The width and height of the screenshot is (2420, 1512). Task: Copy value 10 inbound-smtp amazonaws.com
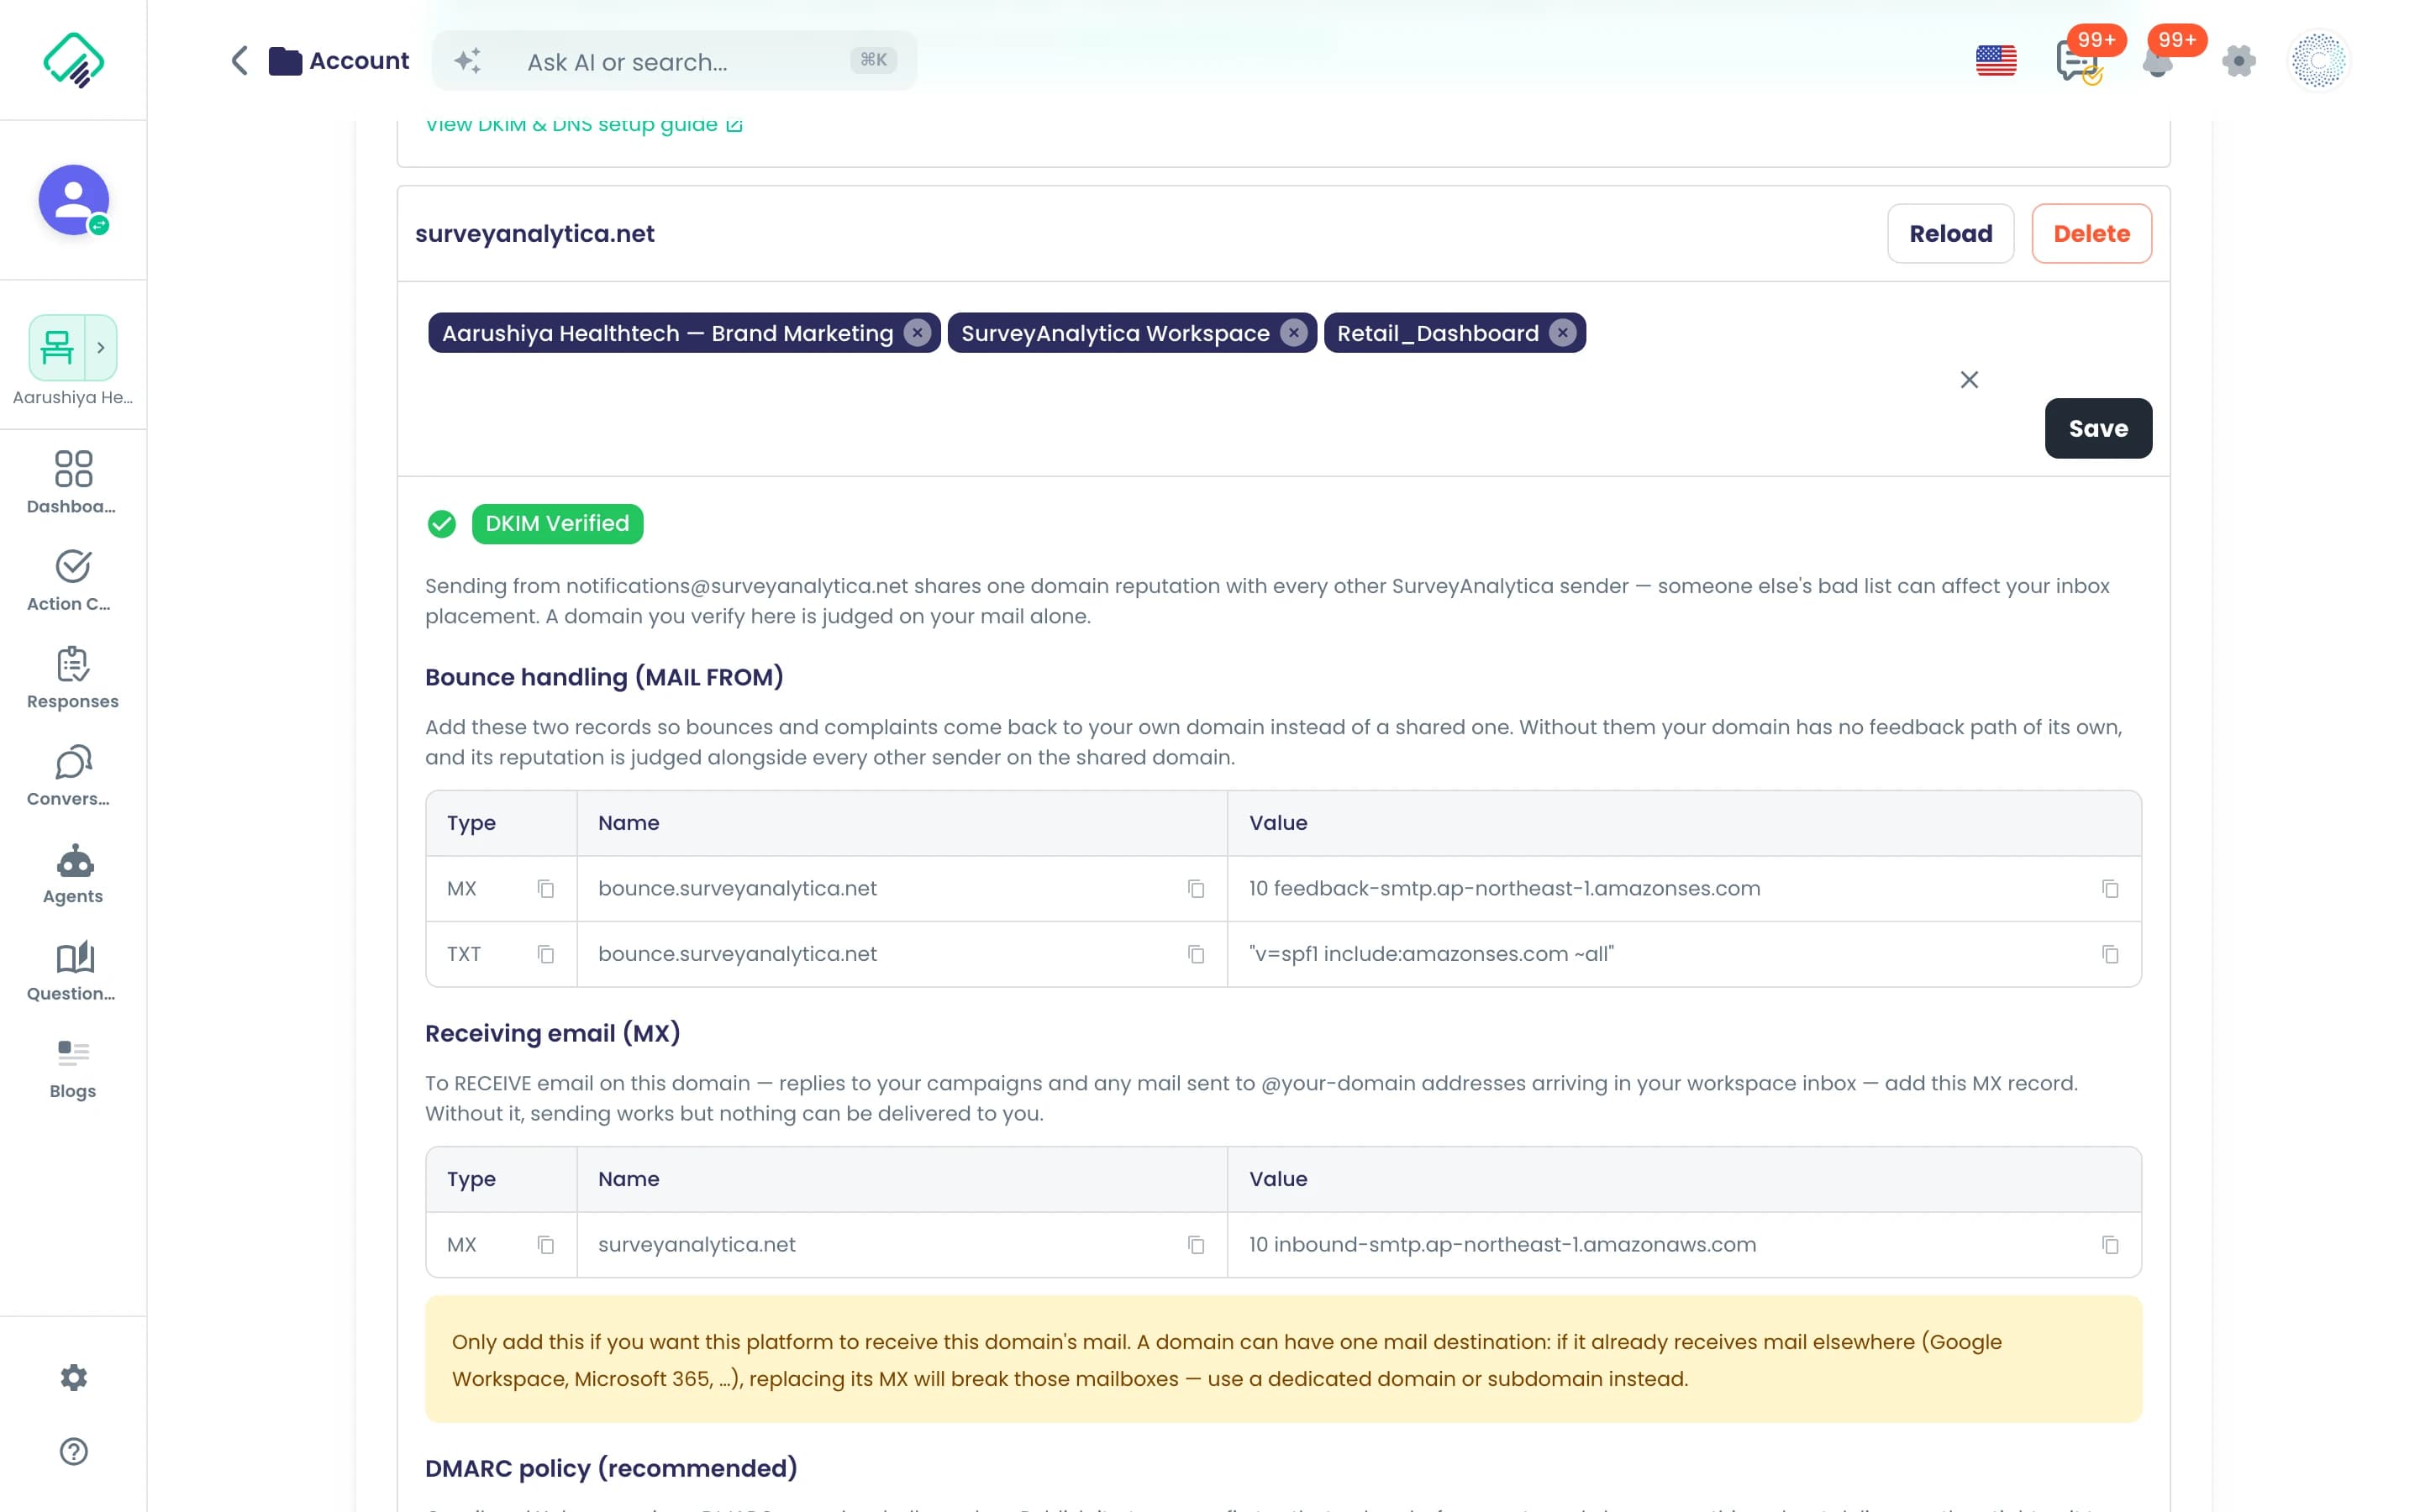(2109, 1244)
